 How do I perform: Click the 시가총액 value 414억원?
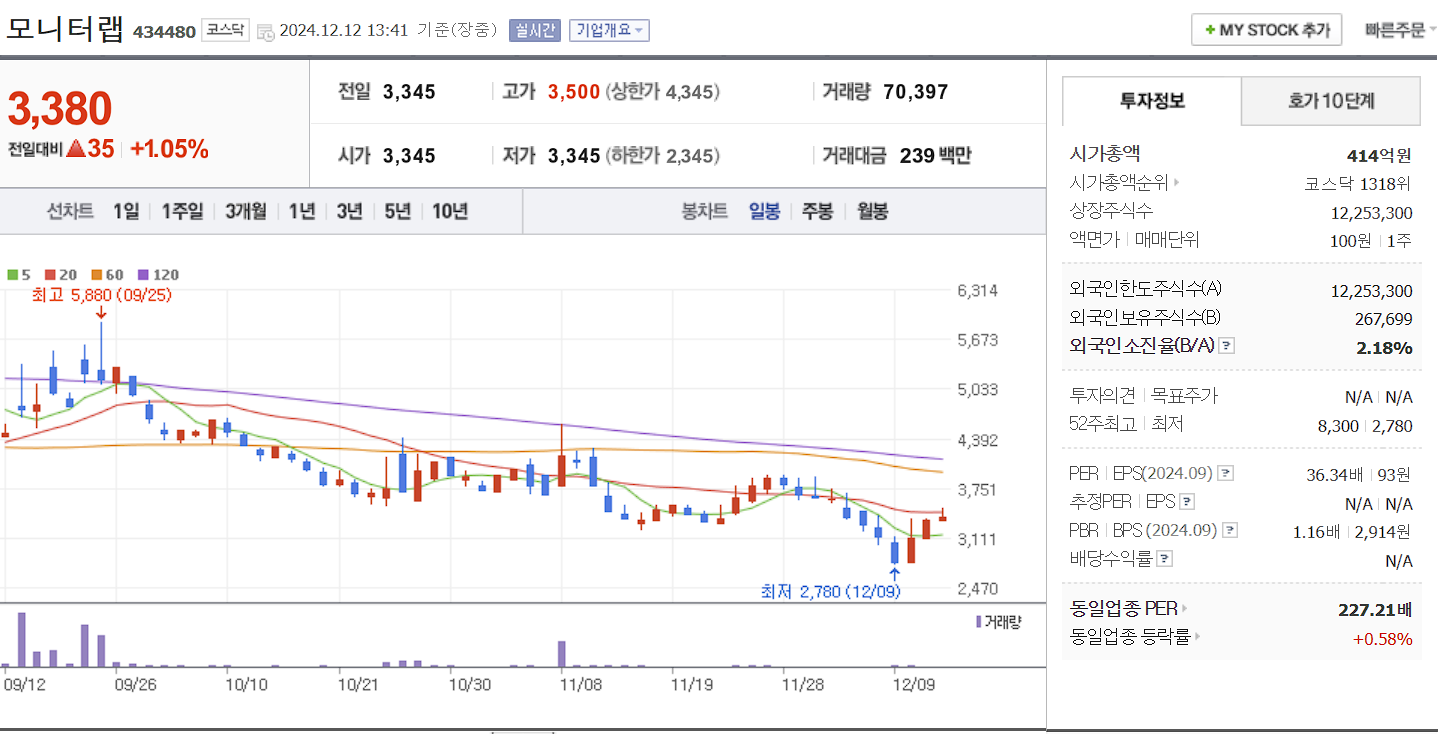pyautogui.click(x=1379, y=155)
